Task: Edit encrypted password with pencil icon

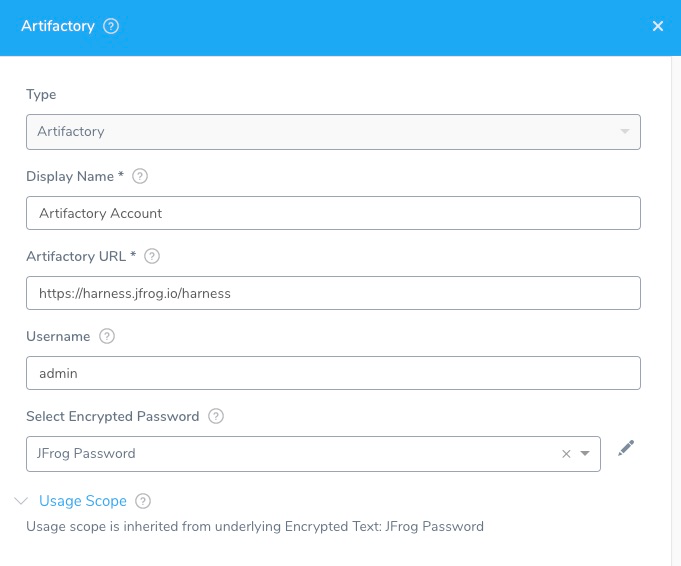Action: (x=626, y=448)
